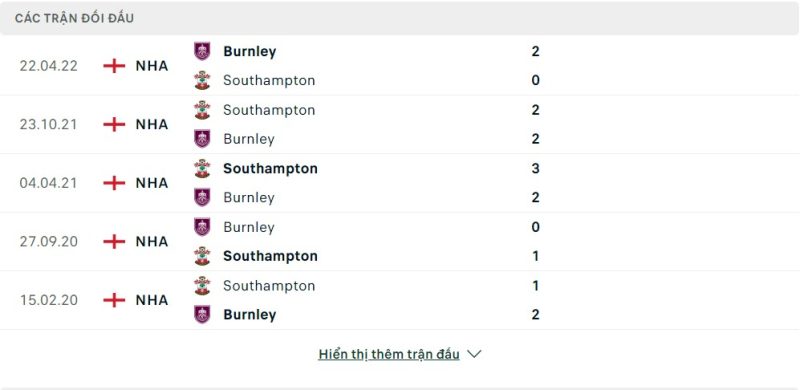Image resolution: width=800 pixels, height=390 pixels.
Task: Click NHA league label for 27.09.20 match
Action: (x=152, y=241)
